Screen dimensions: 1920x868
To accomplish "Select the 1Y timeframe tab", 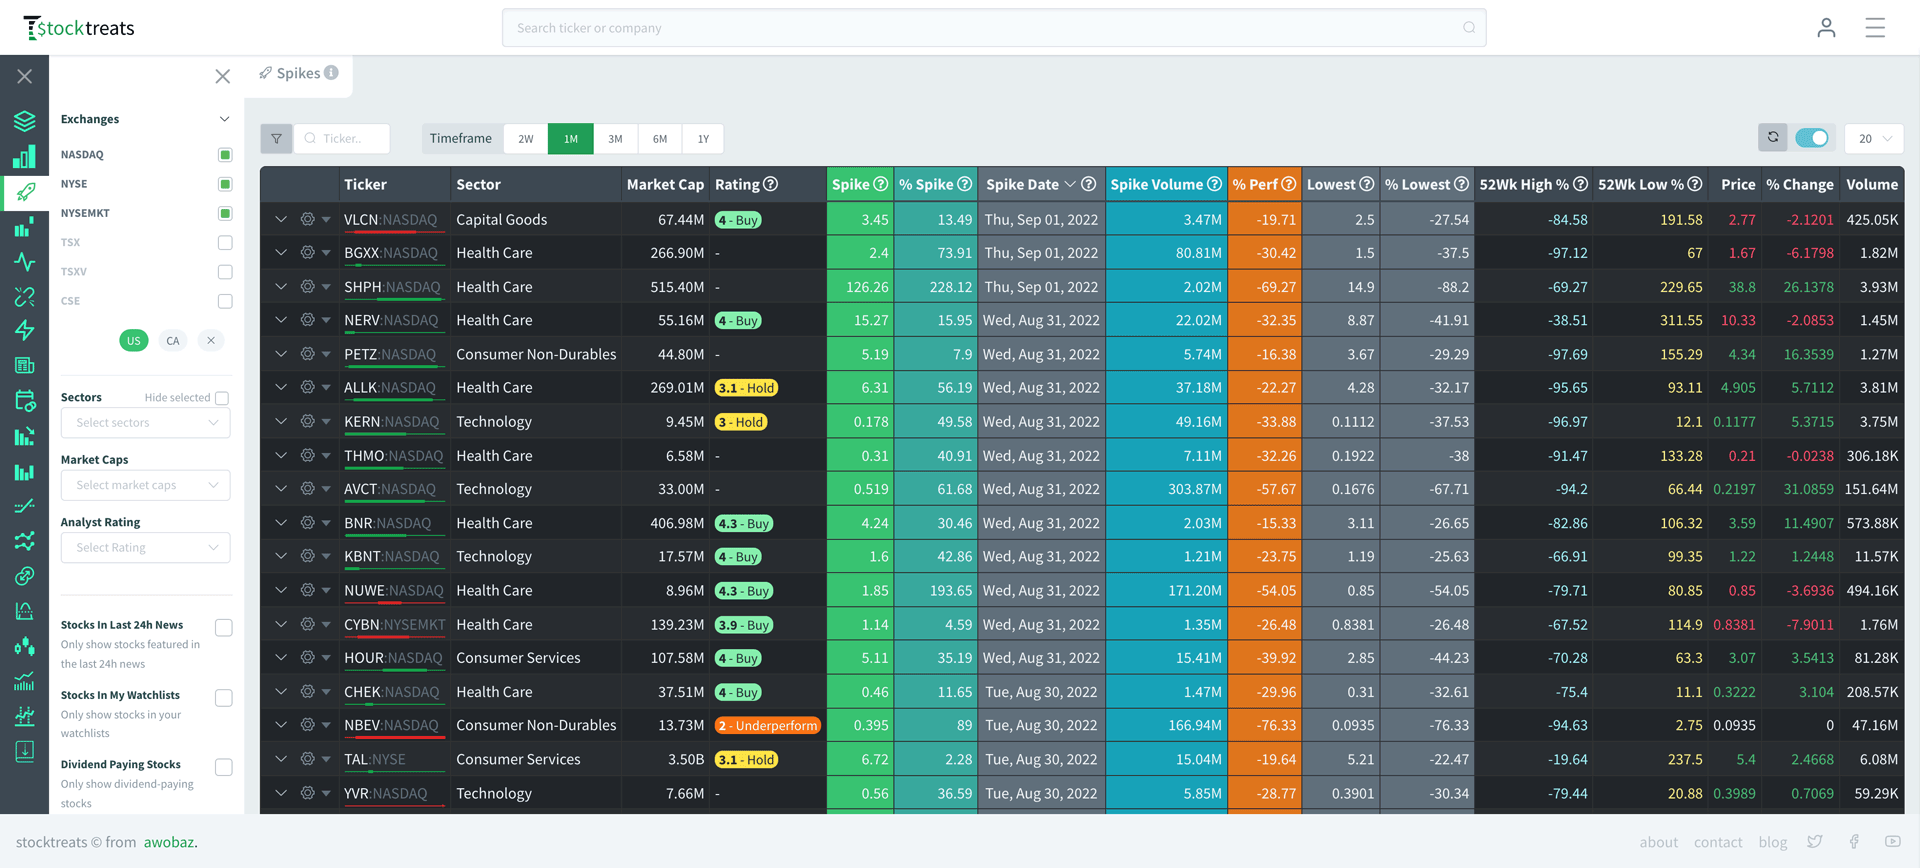I will [703, 139].
